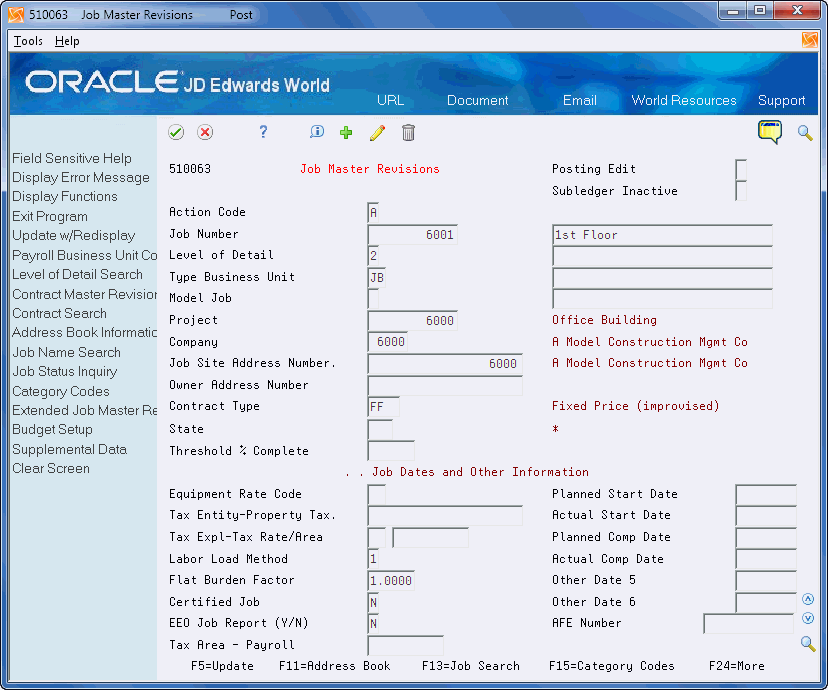Open Contract Search sidebar option

pyautogui.click(x=60, y=314)
